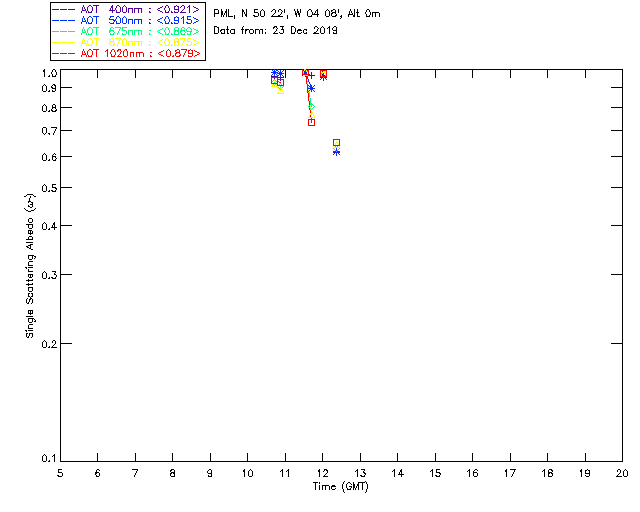
Task: Click the y-axis tick label '0.7'
Action: click(49, 131)
